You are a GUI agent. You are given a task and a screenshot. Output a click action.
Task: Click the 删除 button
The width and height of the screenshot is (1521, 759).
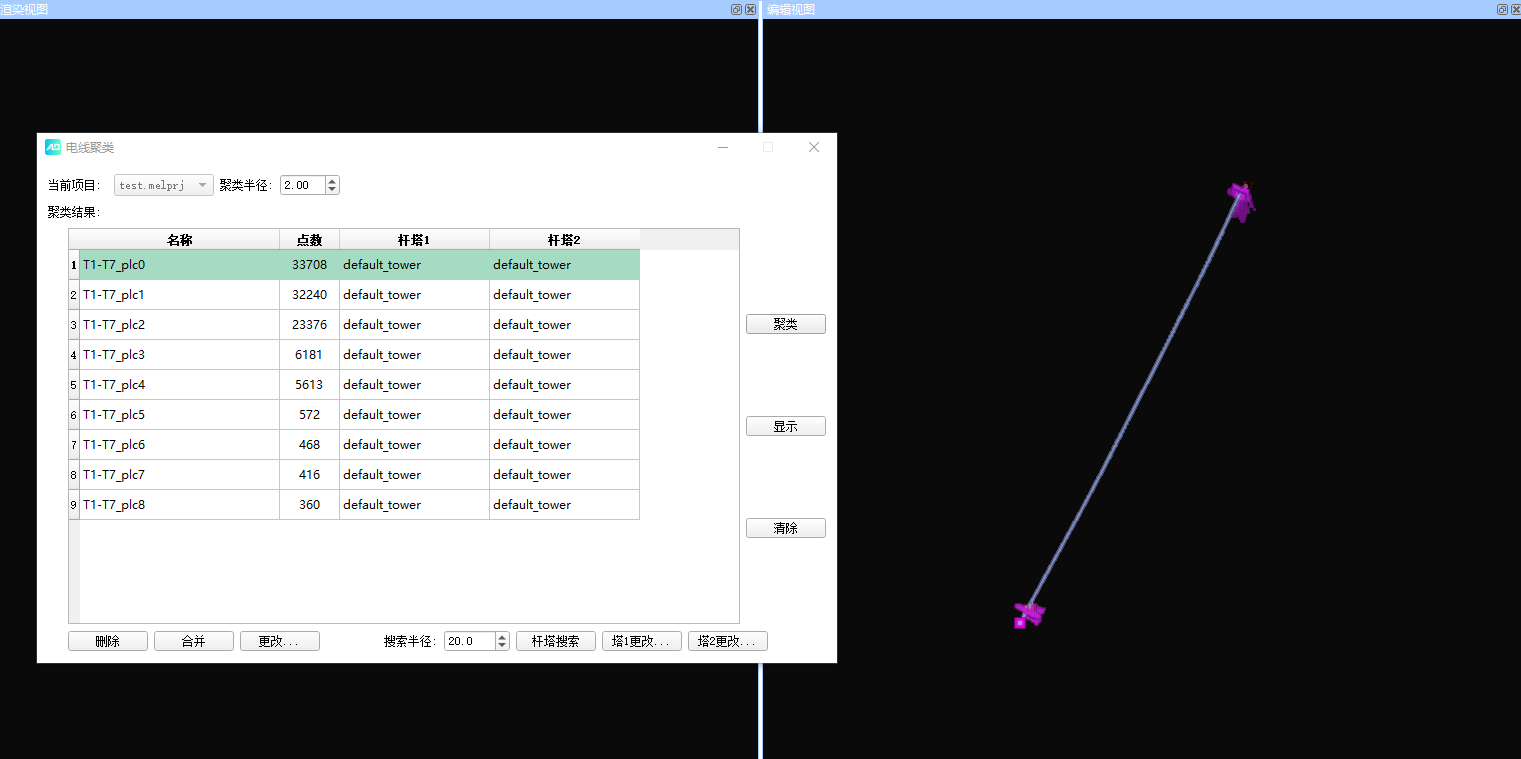108,641
